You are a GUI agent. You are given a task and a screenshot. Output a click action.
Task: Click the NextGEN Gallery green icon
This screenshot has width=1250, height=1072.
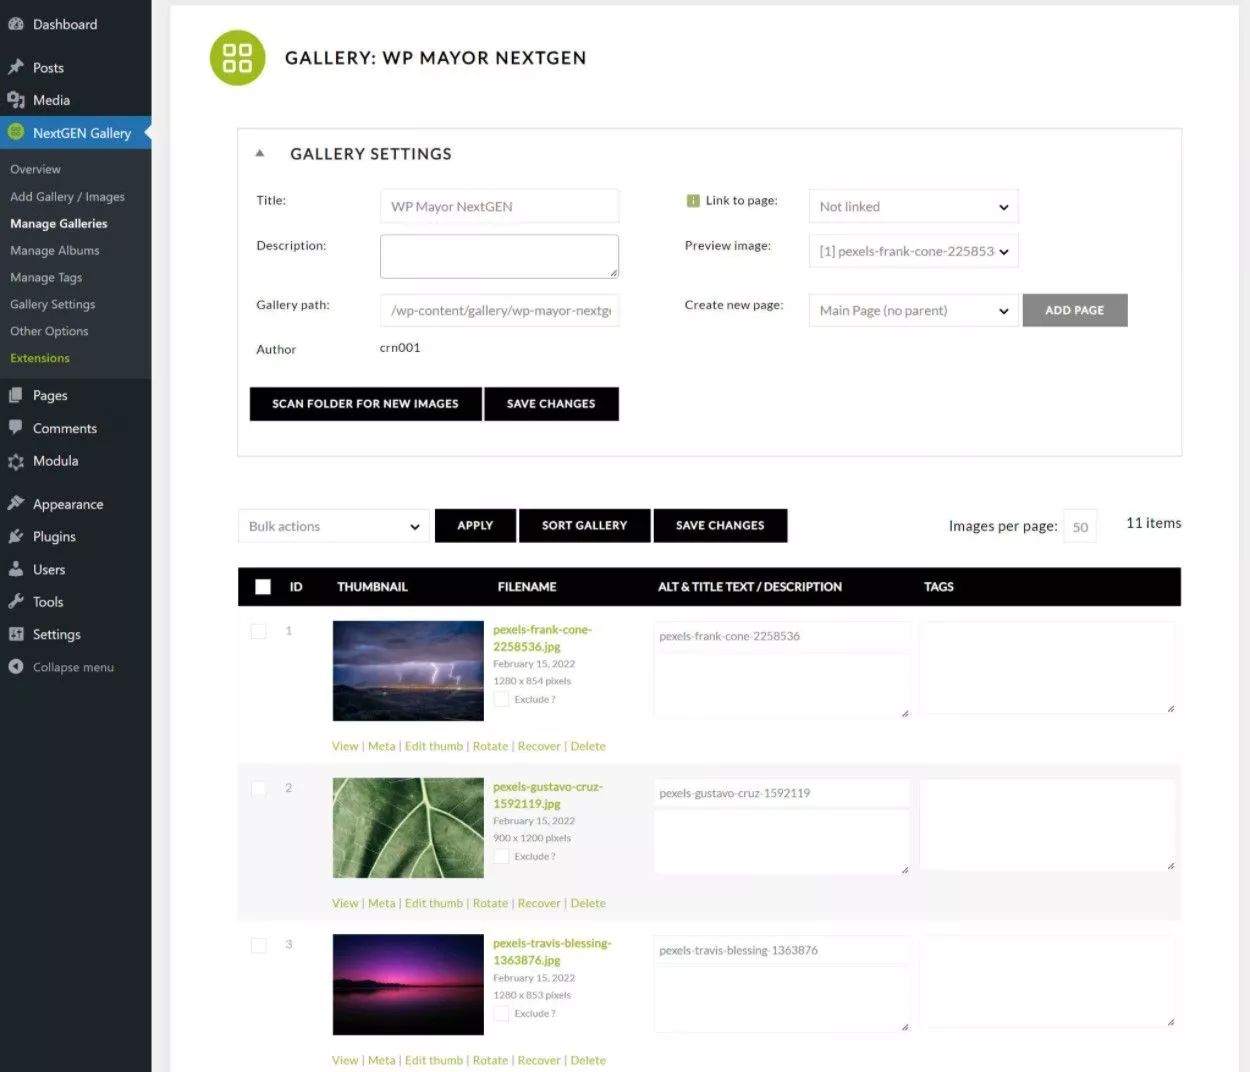[x=16, y=132]
